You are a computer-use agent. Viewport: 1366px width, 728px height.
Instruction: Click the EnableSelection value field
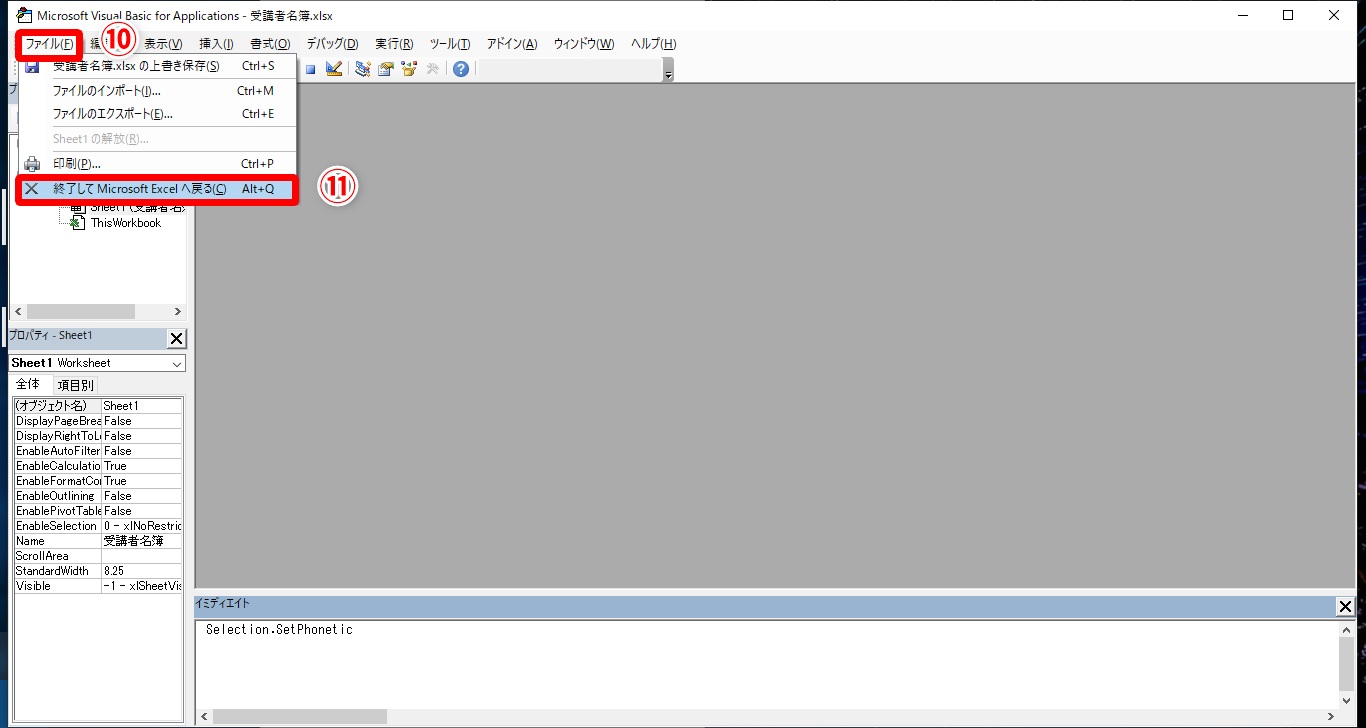[142, 526]
